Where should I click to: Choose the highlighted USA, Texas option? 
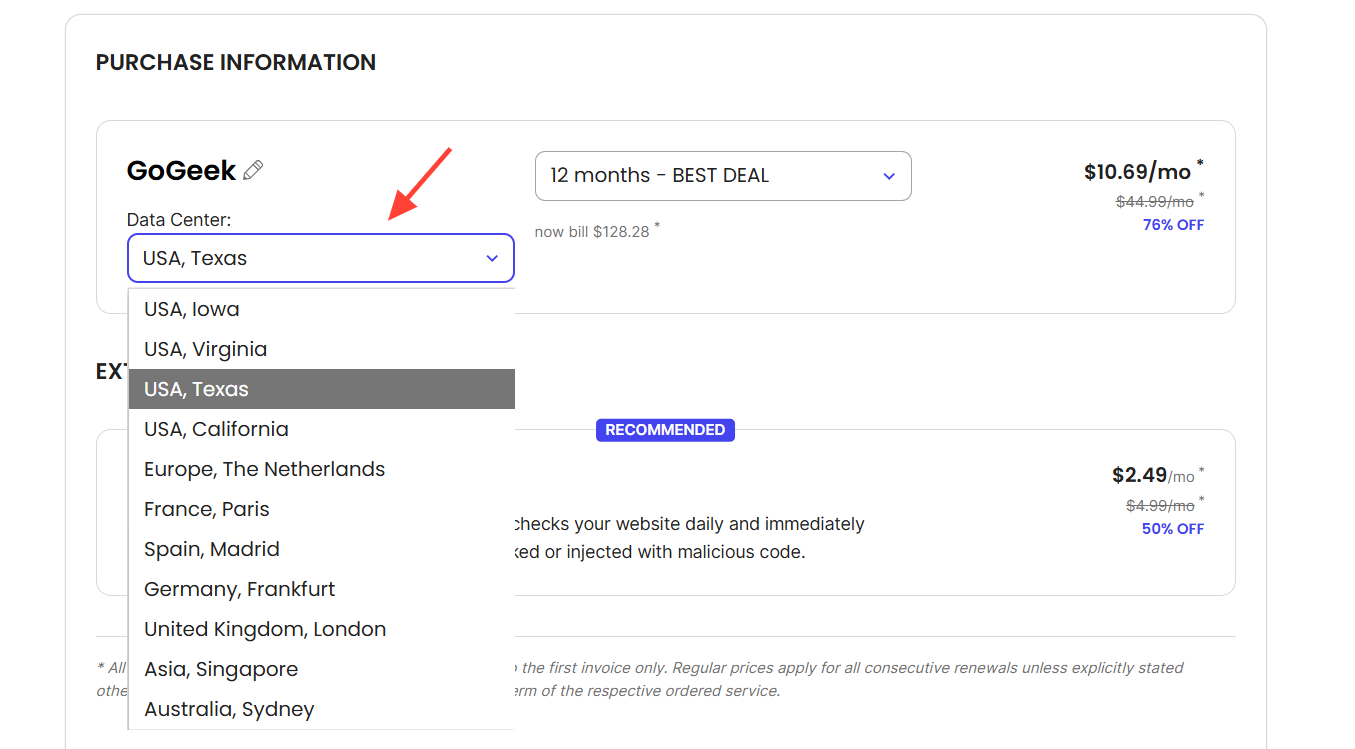point(321,389)
